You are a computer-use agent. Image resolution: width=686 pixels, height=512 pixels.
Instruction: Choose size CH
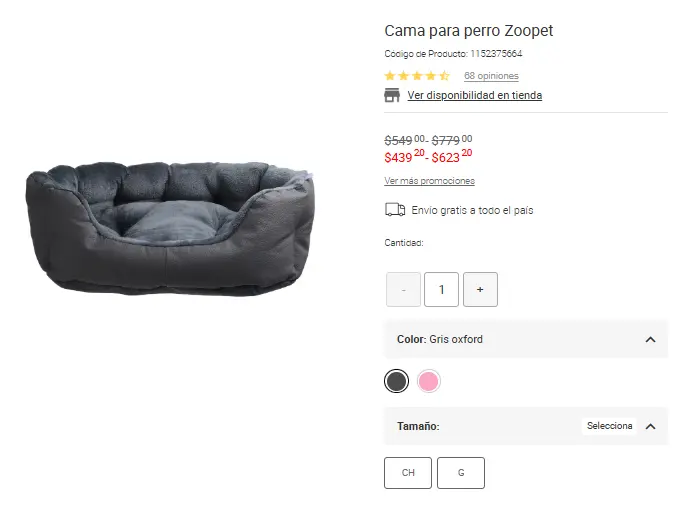click(x=408, y=473)
